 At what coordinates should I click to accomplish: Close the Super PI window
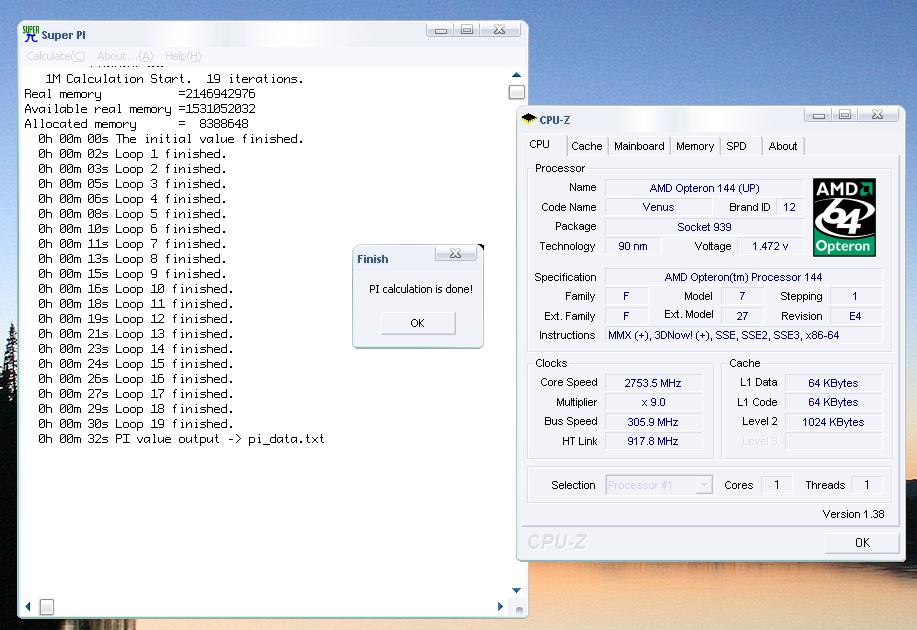[500, 30]
